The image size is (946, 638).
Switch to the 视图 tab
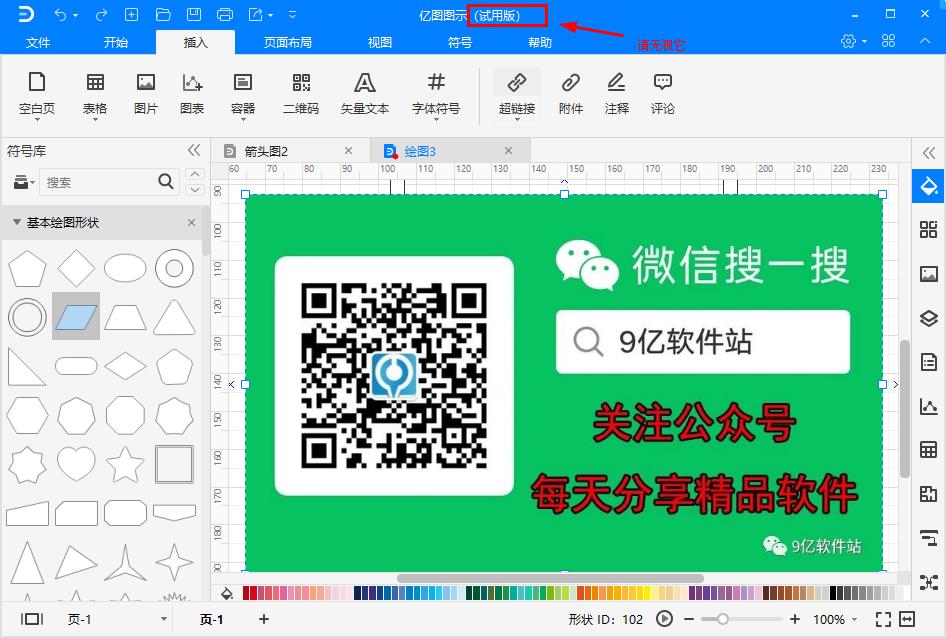pos(379,42)
